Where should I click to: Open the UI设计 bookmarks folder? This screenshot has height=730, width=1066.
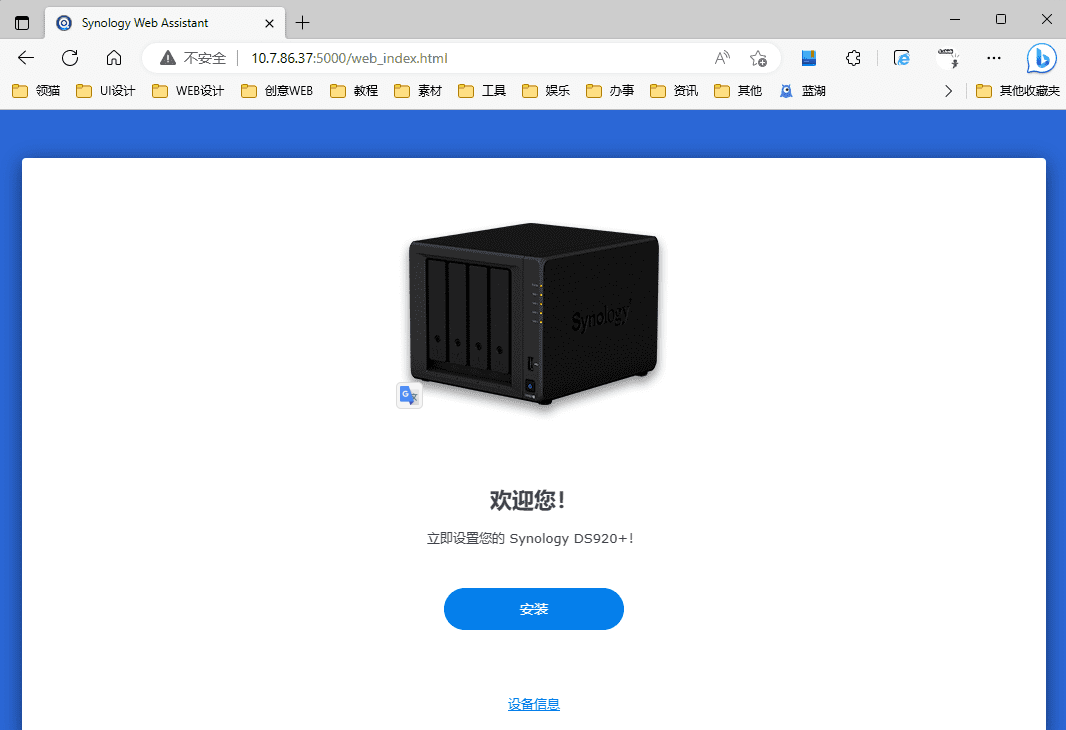click(106, 91)
